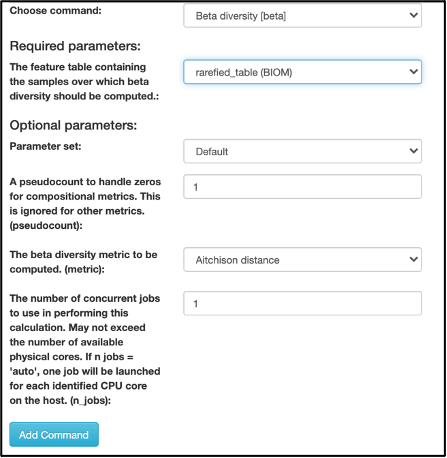Open the Choose command dropdown showing Beta diversity
447x458 pixels.
[302, 16]
